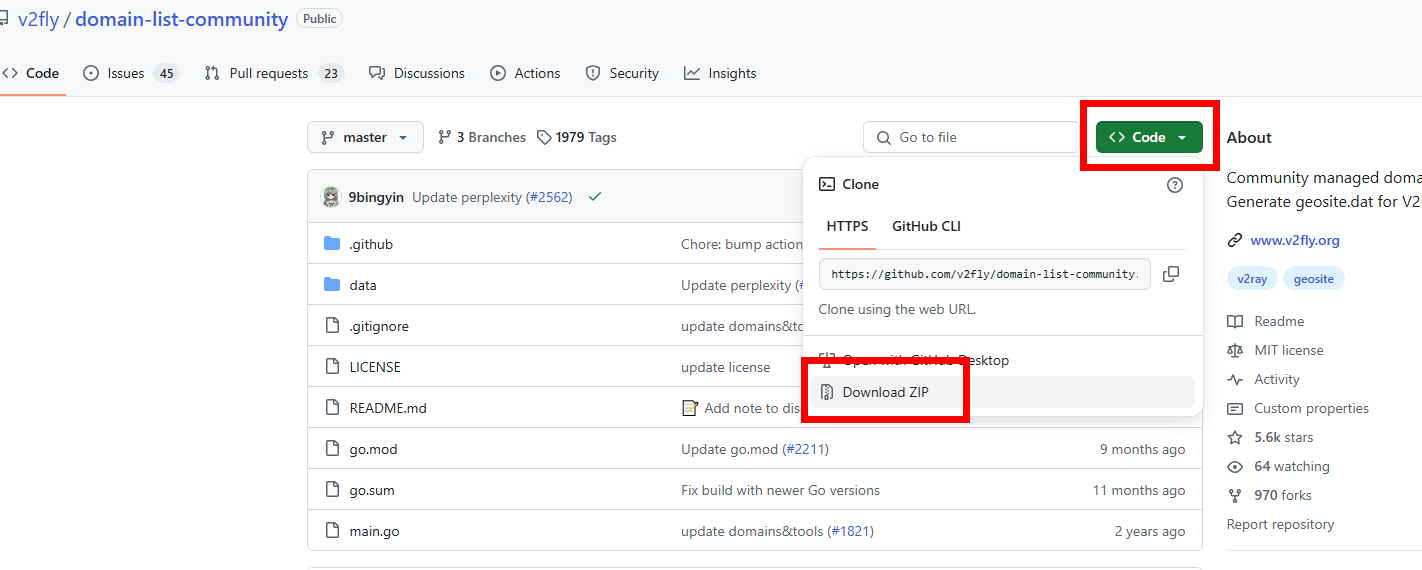Click the 23 pull requests counter badge

331,73
